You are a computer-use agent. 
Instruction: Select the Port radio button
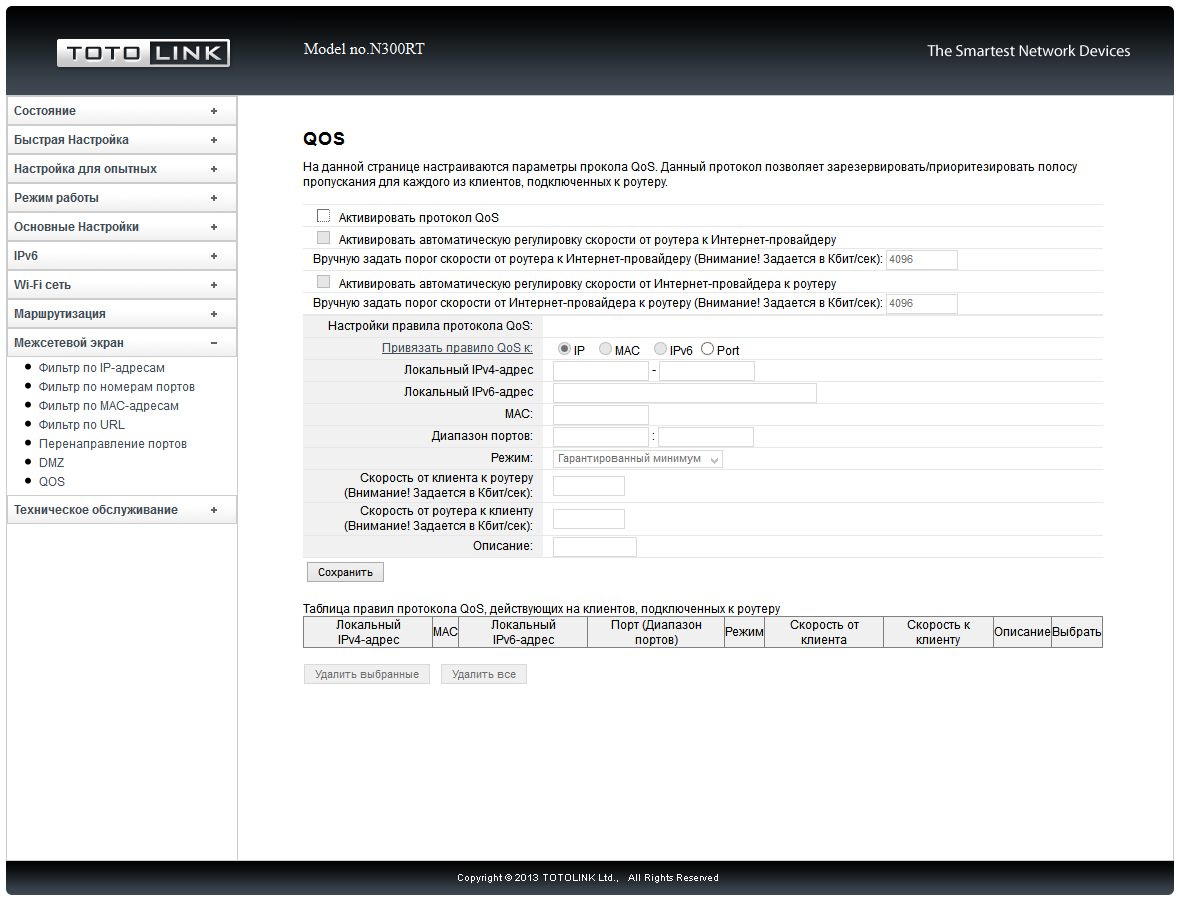[x=707, y=348]
